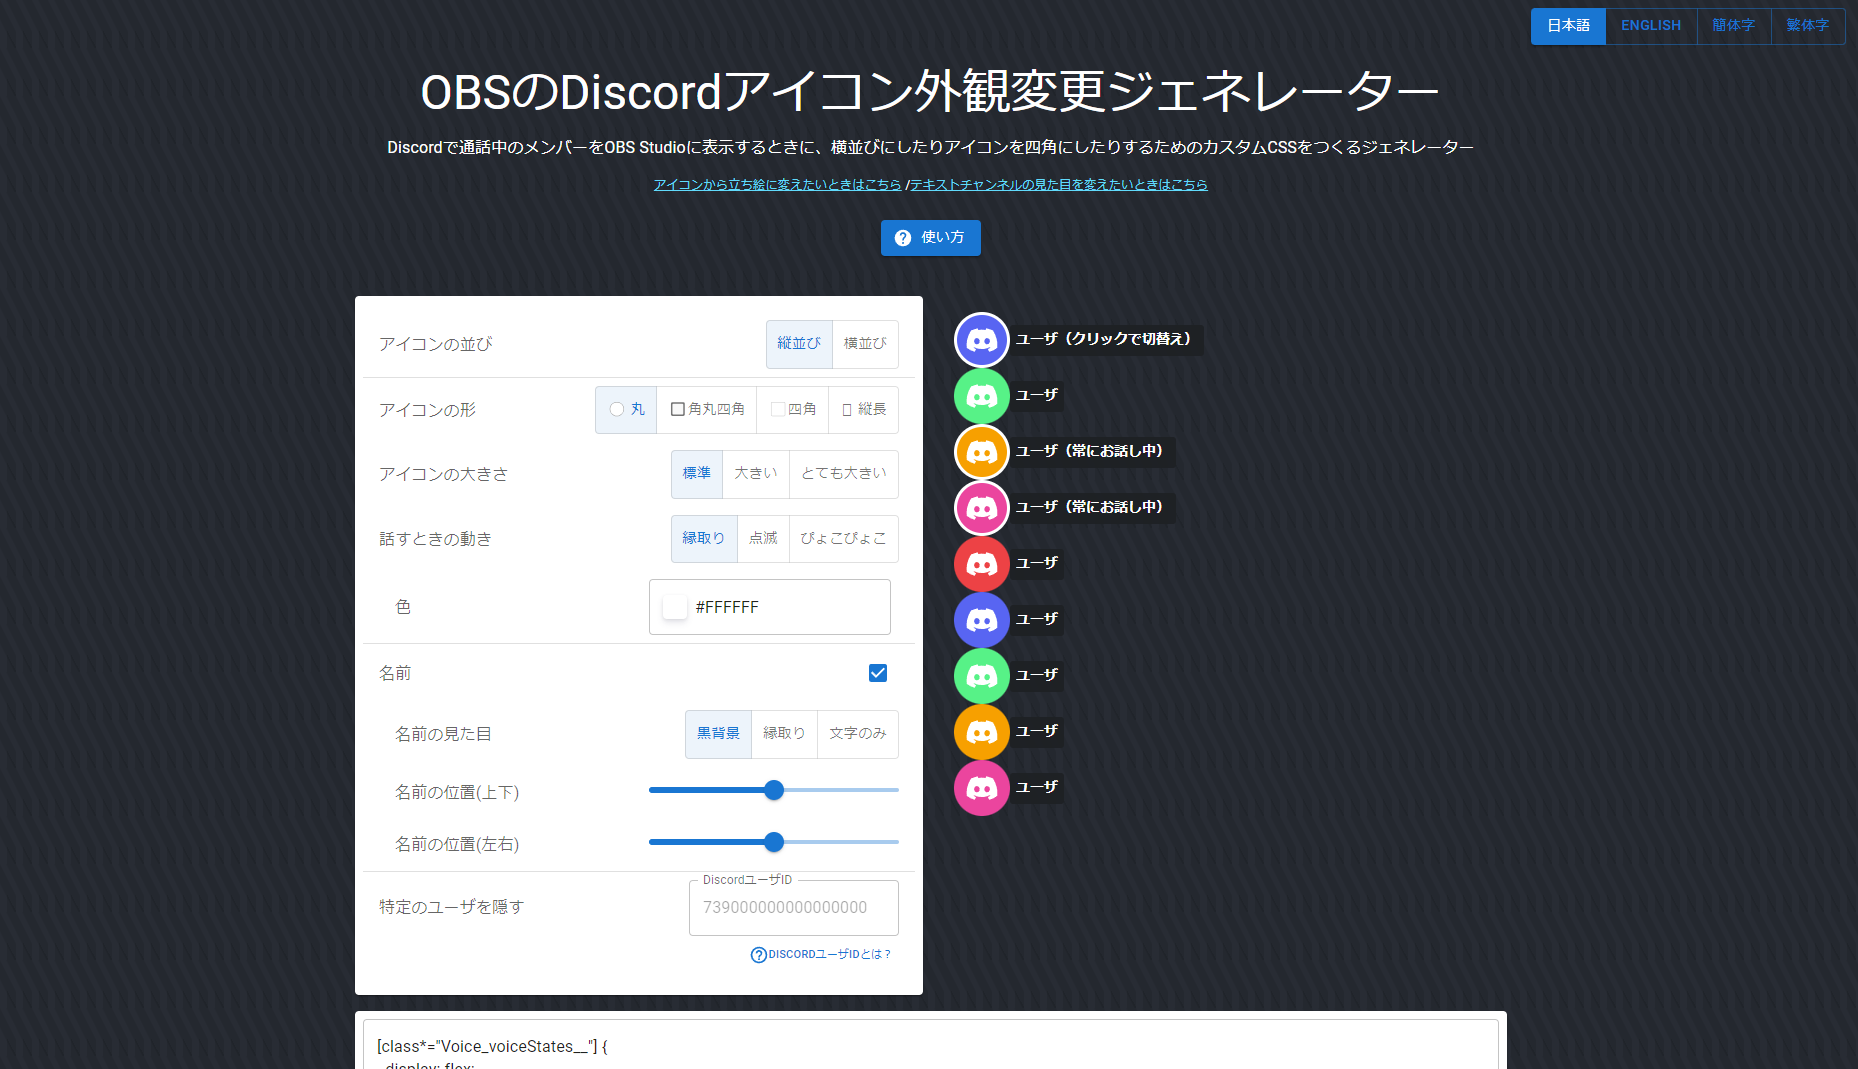This screenshot has width=1858, height=1069.
Task: Set icon size to 大きい
Action: (756, 474)
